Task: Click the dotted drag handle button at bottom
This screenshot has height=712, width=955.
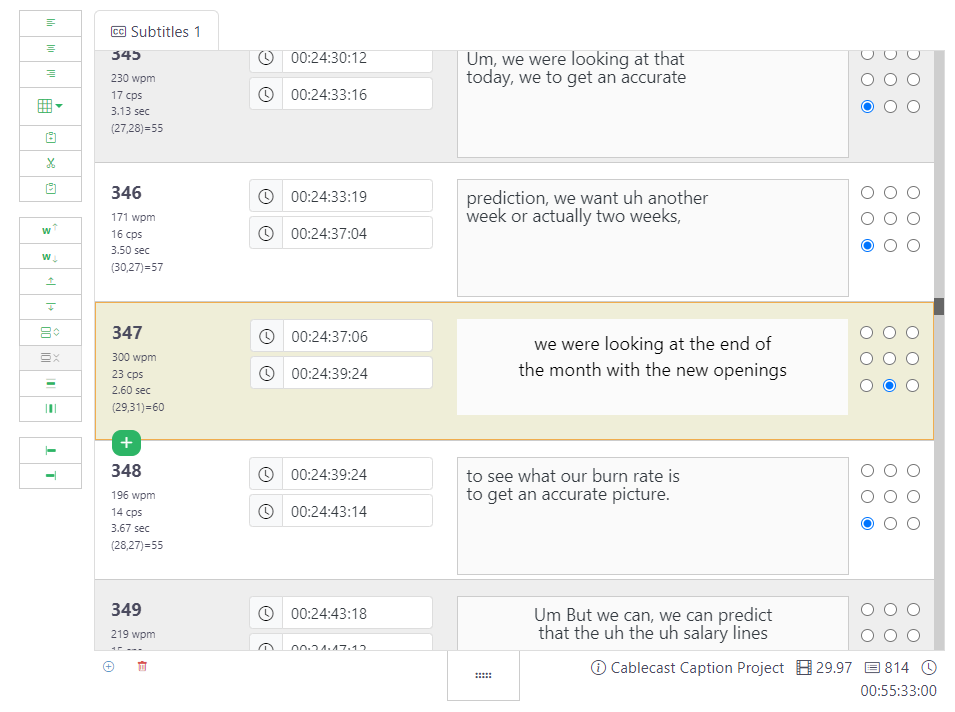Action: pos(483,675)
